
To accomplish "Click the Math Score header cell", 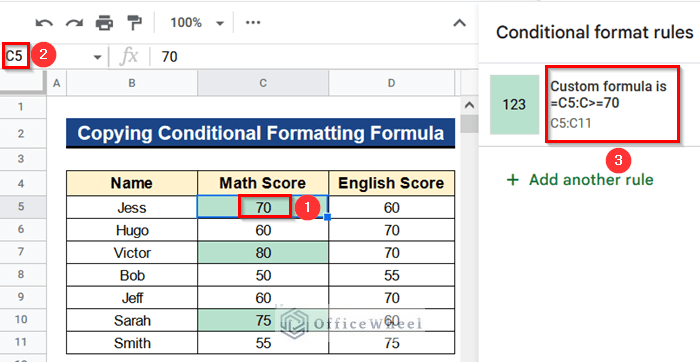I will coord(263,183).
